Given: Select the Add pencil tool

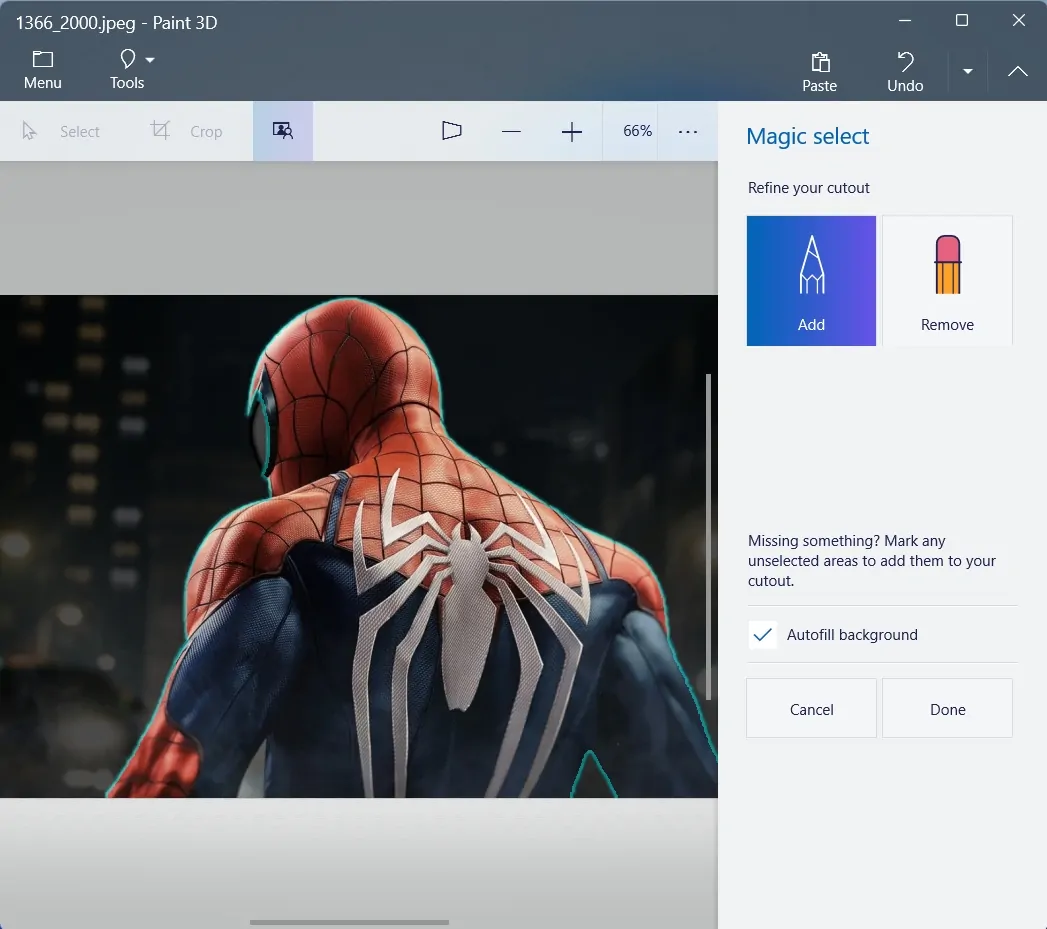Looking at the screenshot, I should coord(811,281).
